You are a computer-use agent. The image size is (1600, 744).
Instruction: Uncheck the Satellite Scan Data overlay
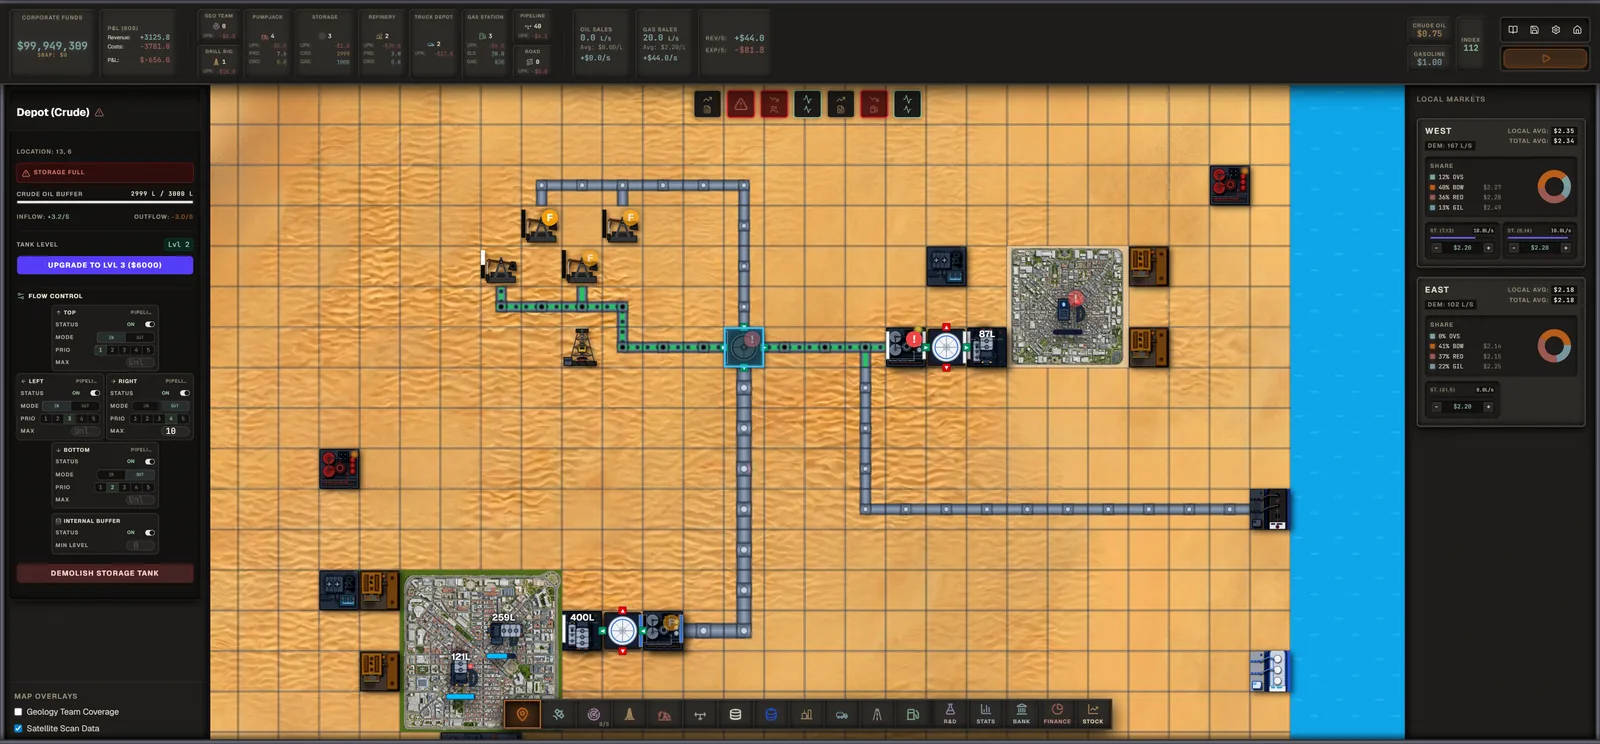pos(18,728)
